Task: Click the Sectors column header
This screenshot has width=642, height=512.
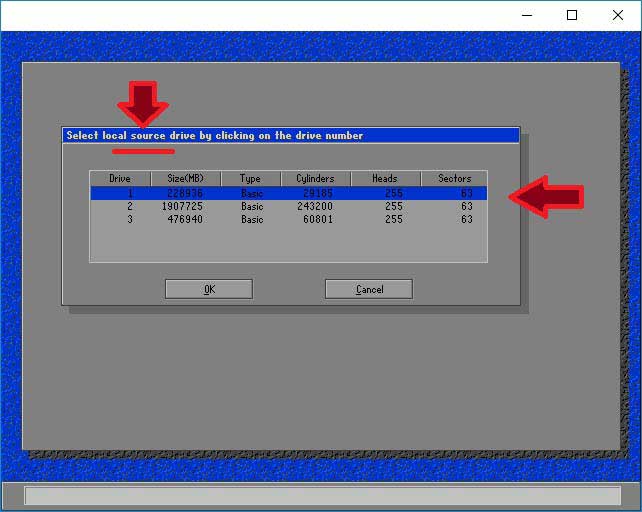Action: click(x=454, y=178)
